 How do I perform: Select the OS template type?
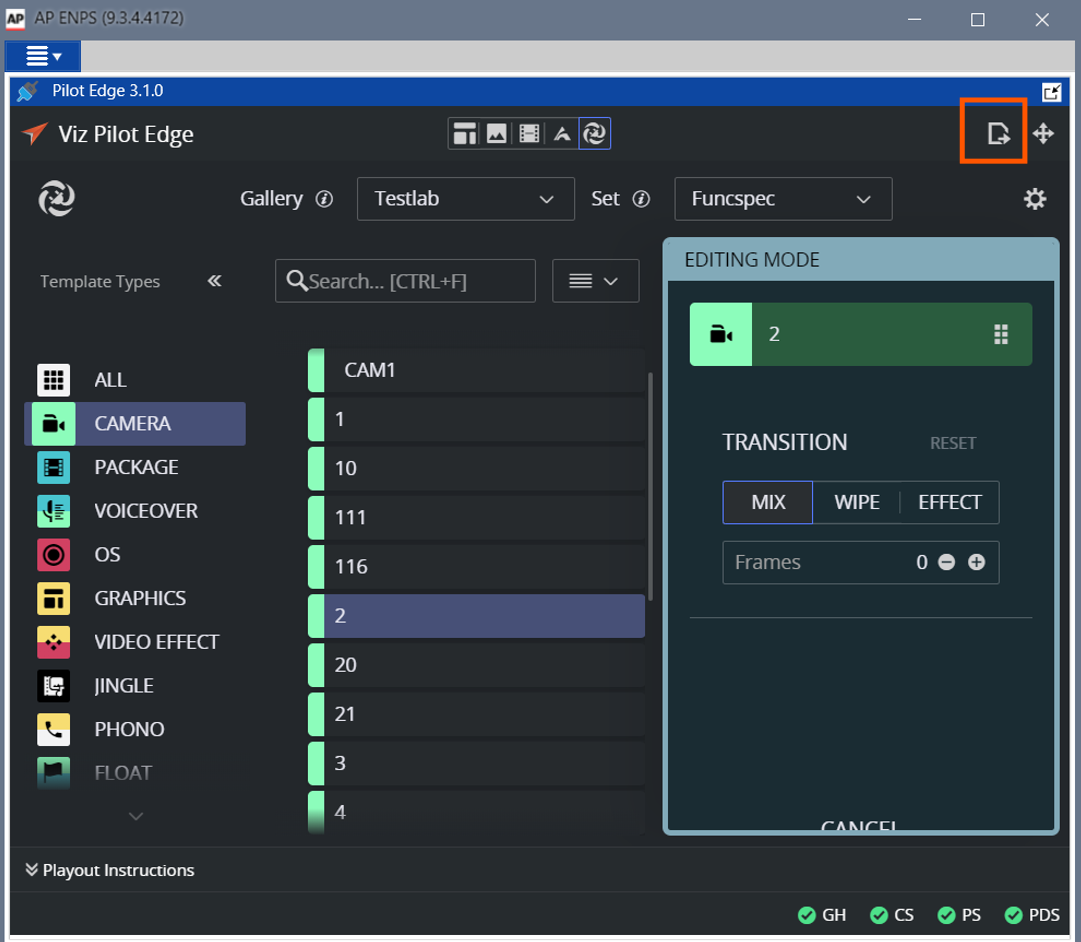coord(135,554)
